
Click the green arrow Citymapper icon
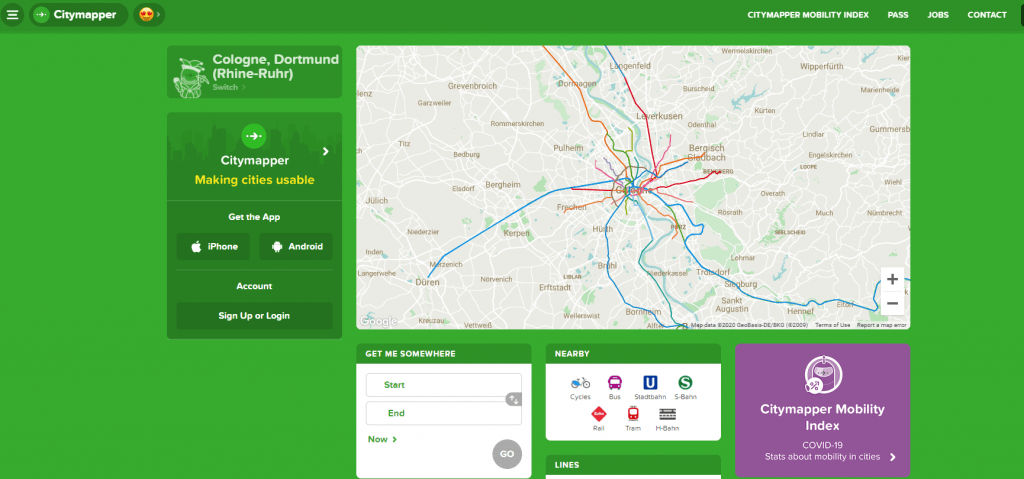click(x=254, y=136)
